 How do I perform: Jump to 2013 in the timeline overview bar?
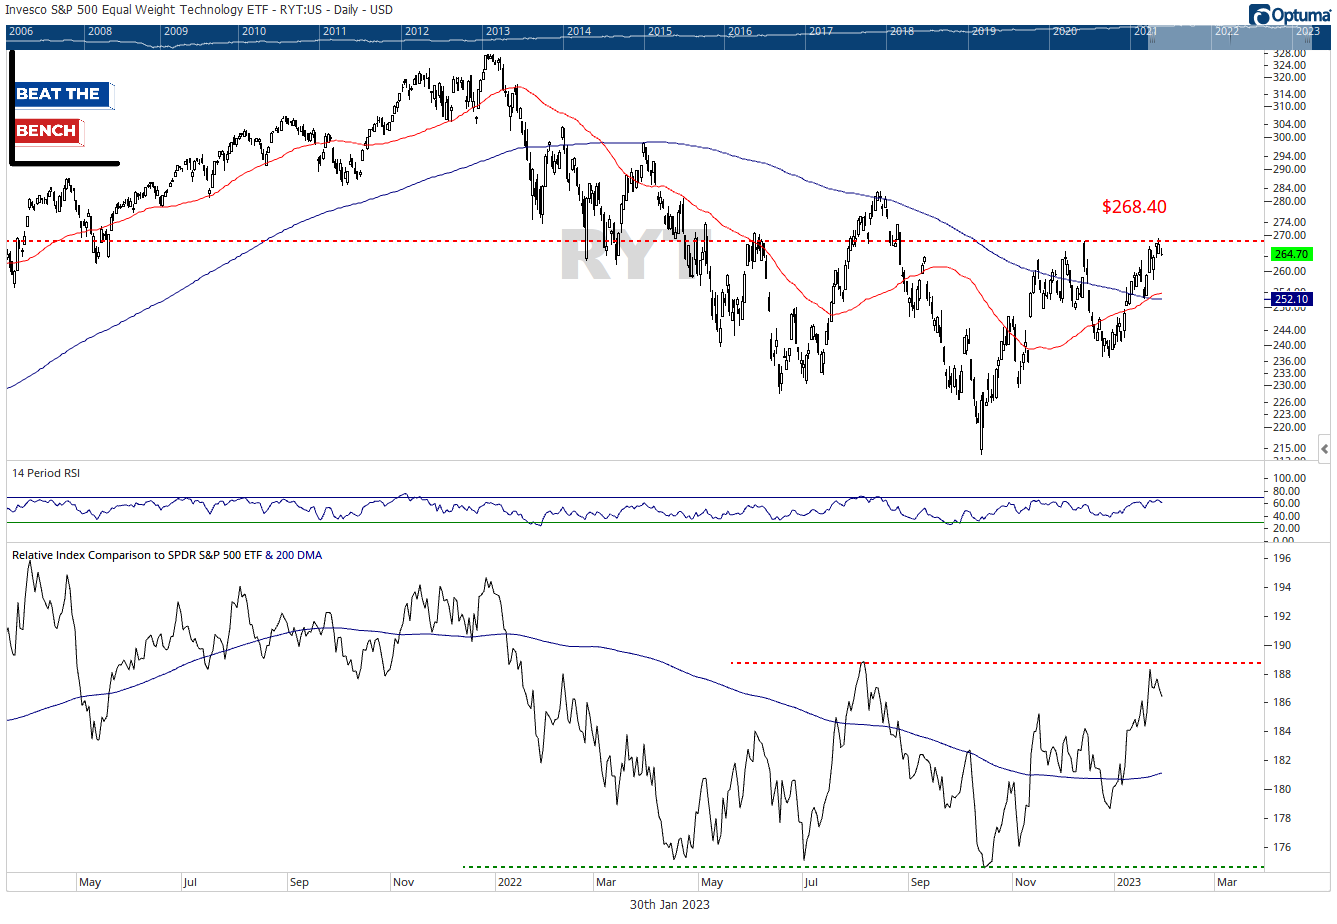tap(498, 31)
